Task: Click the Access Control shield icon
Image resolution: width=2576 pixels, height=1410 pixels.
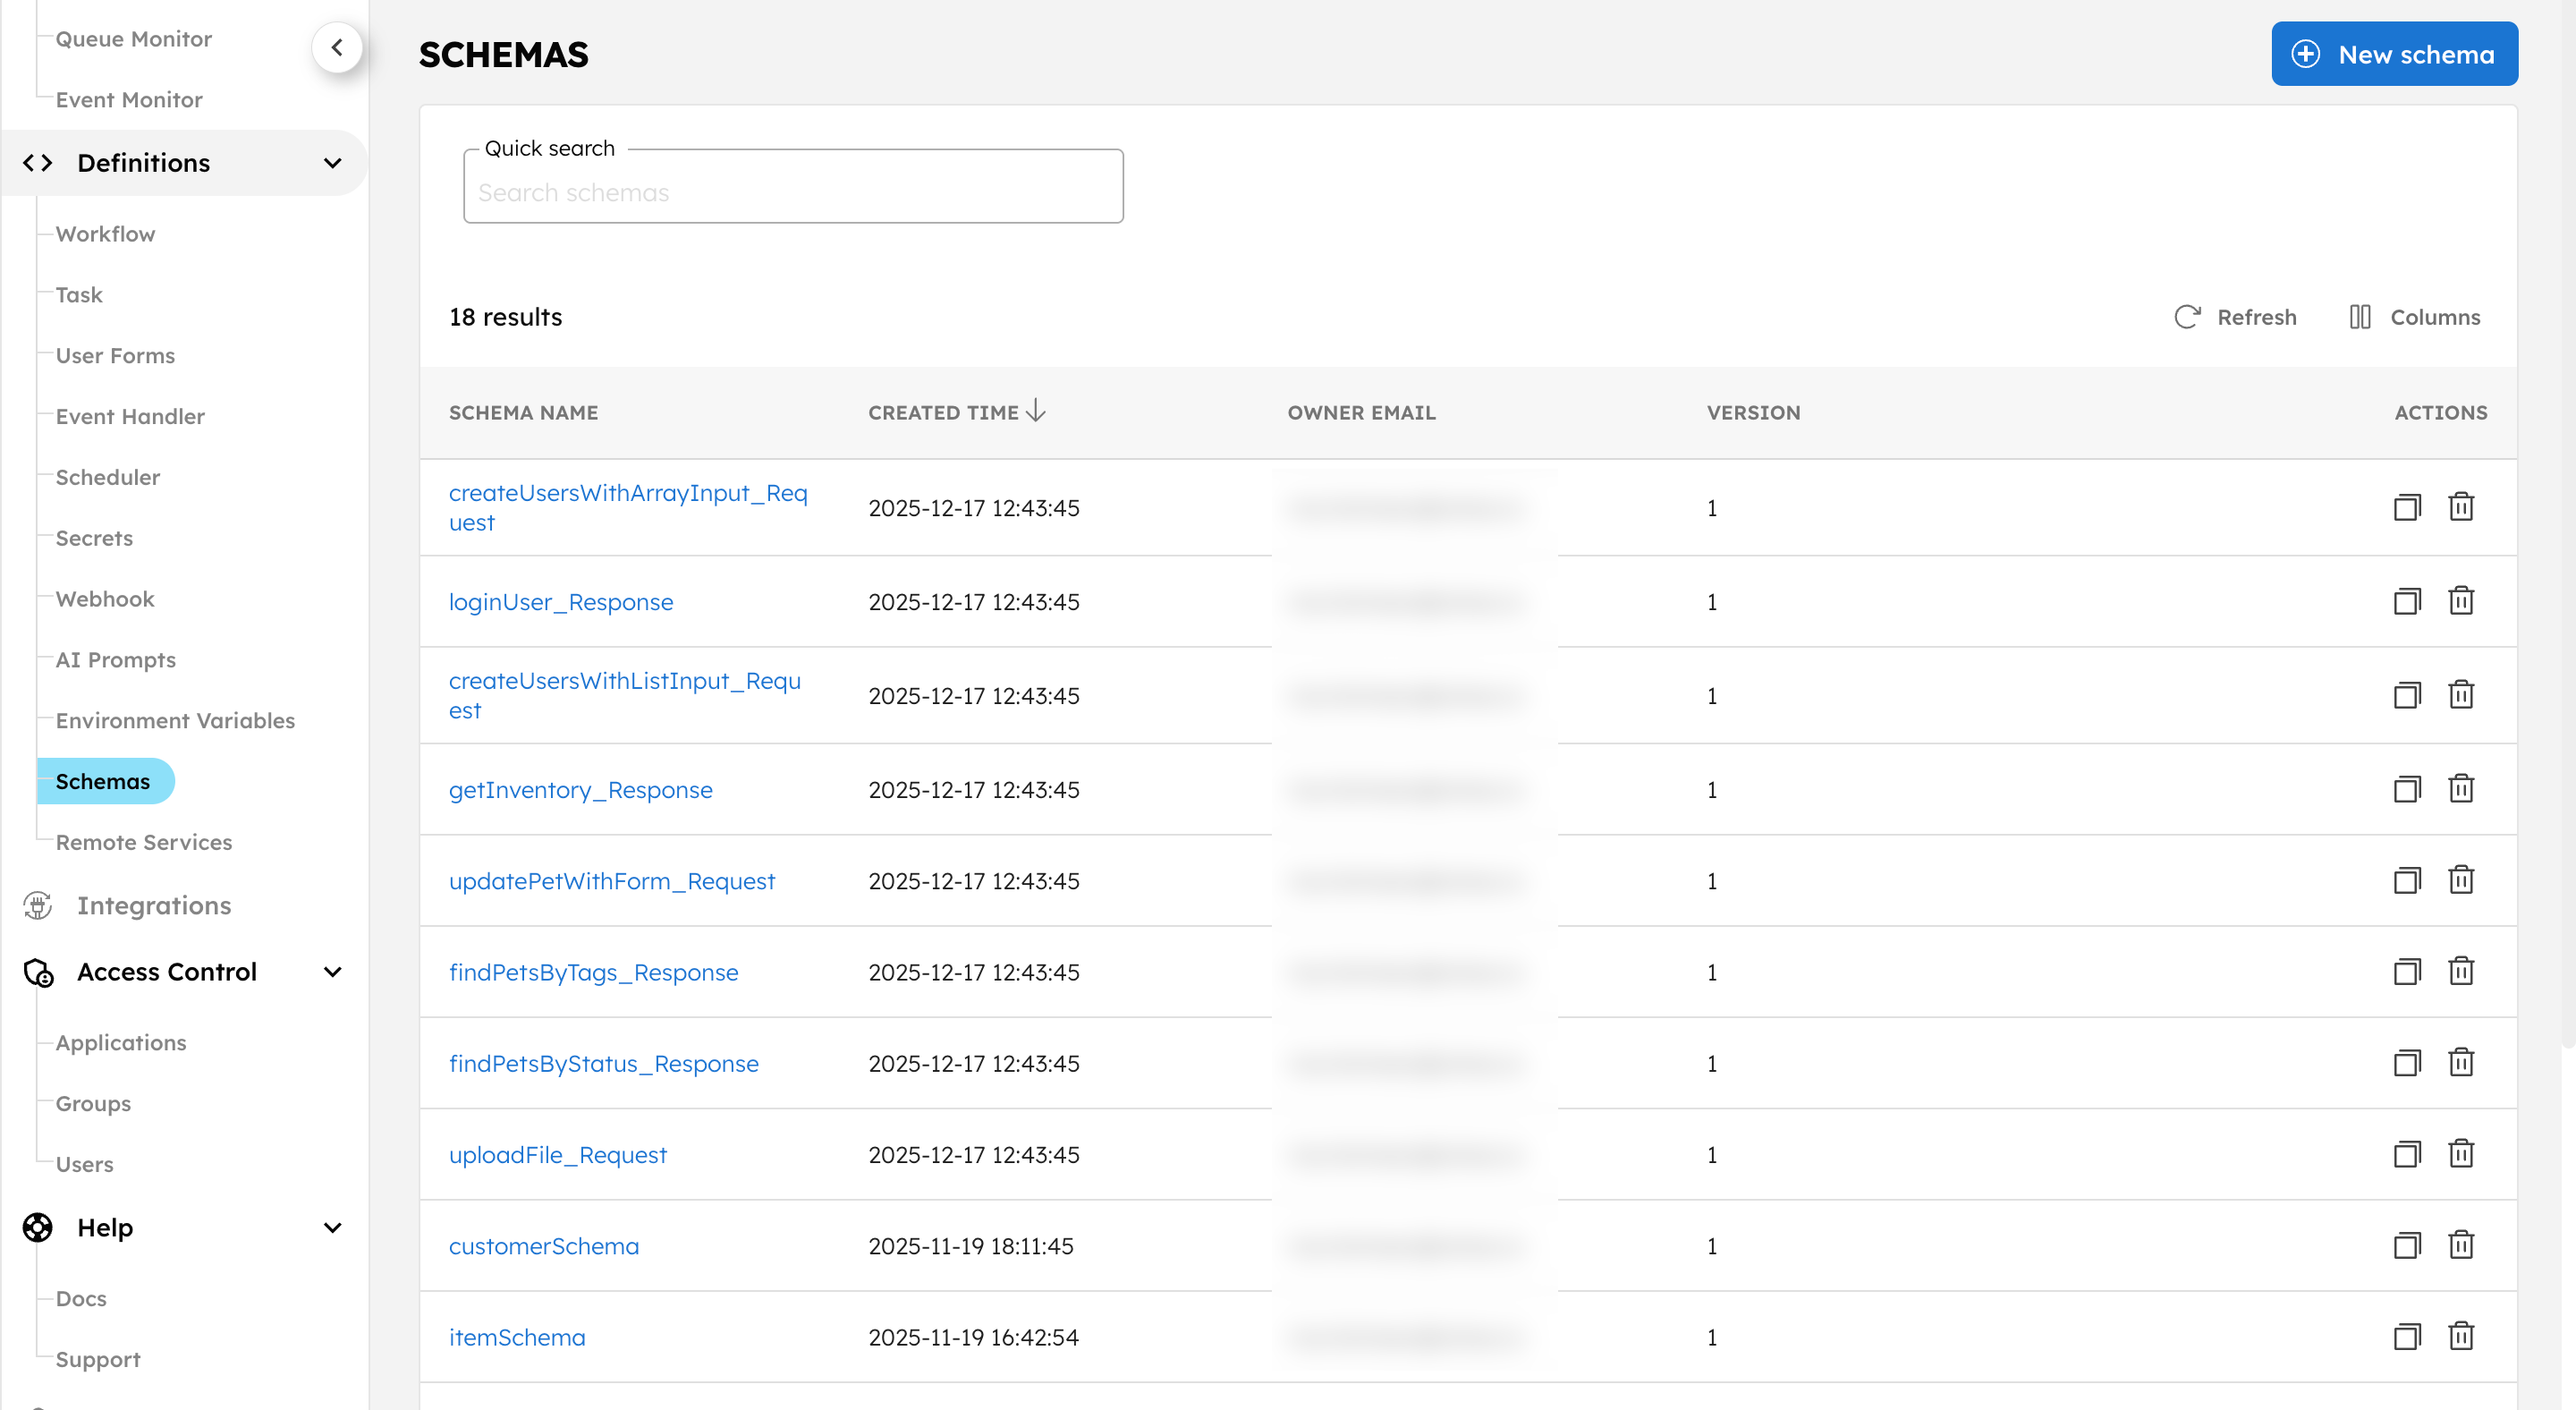Action: click(x=37, y=971)
